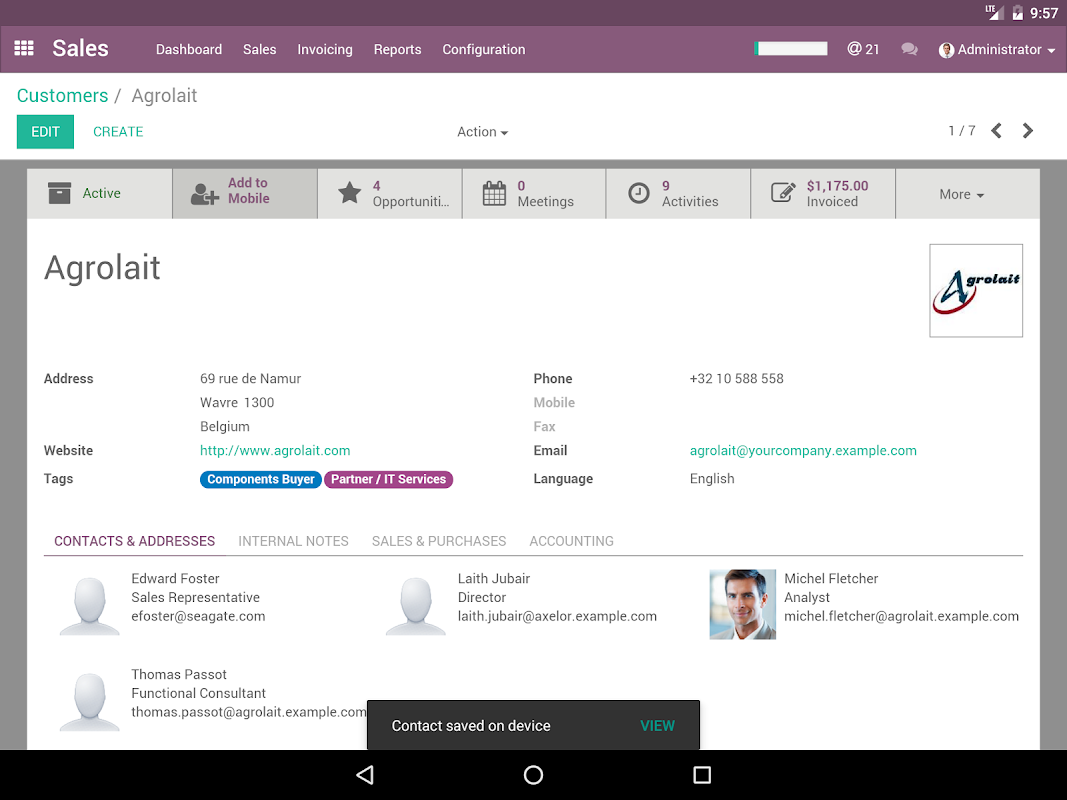1067x800 pixels.
Task: Click 0 Meetings stat label
Action: pyautogui.click(x=545, y=194)
